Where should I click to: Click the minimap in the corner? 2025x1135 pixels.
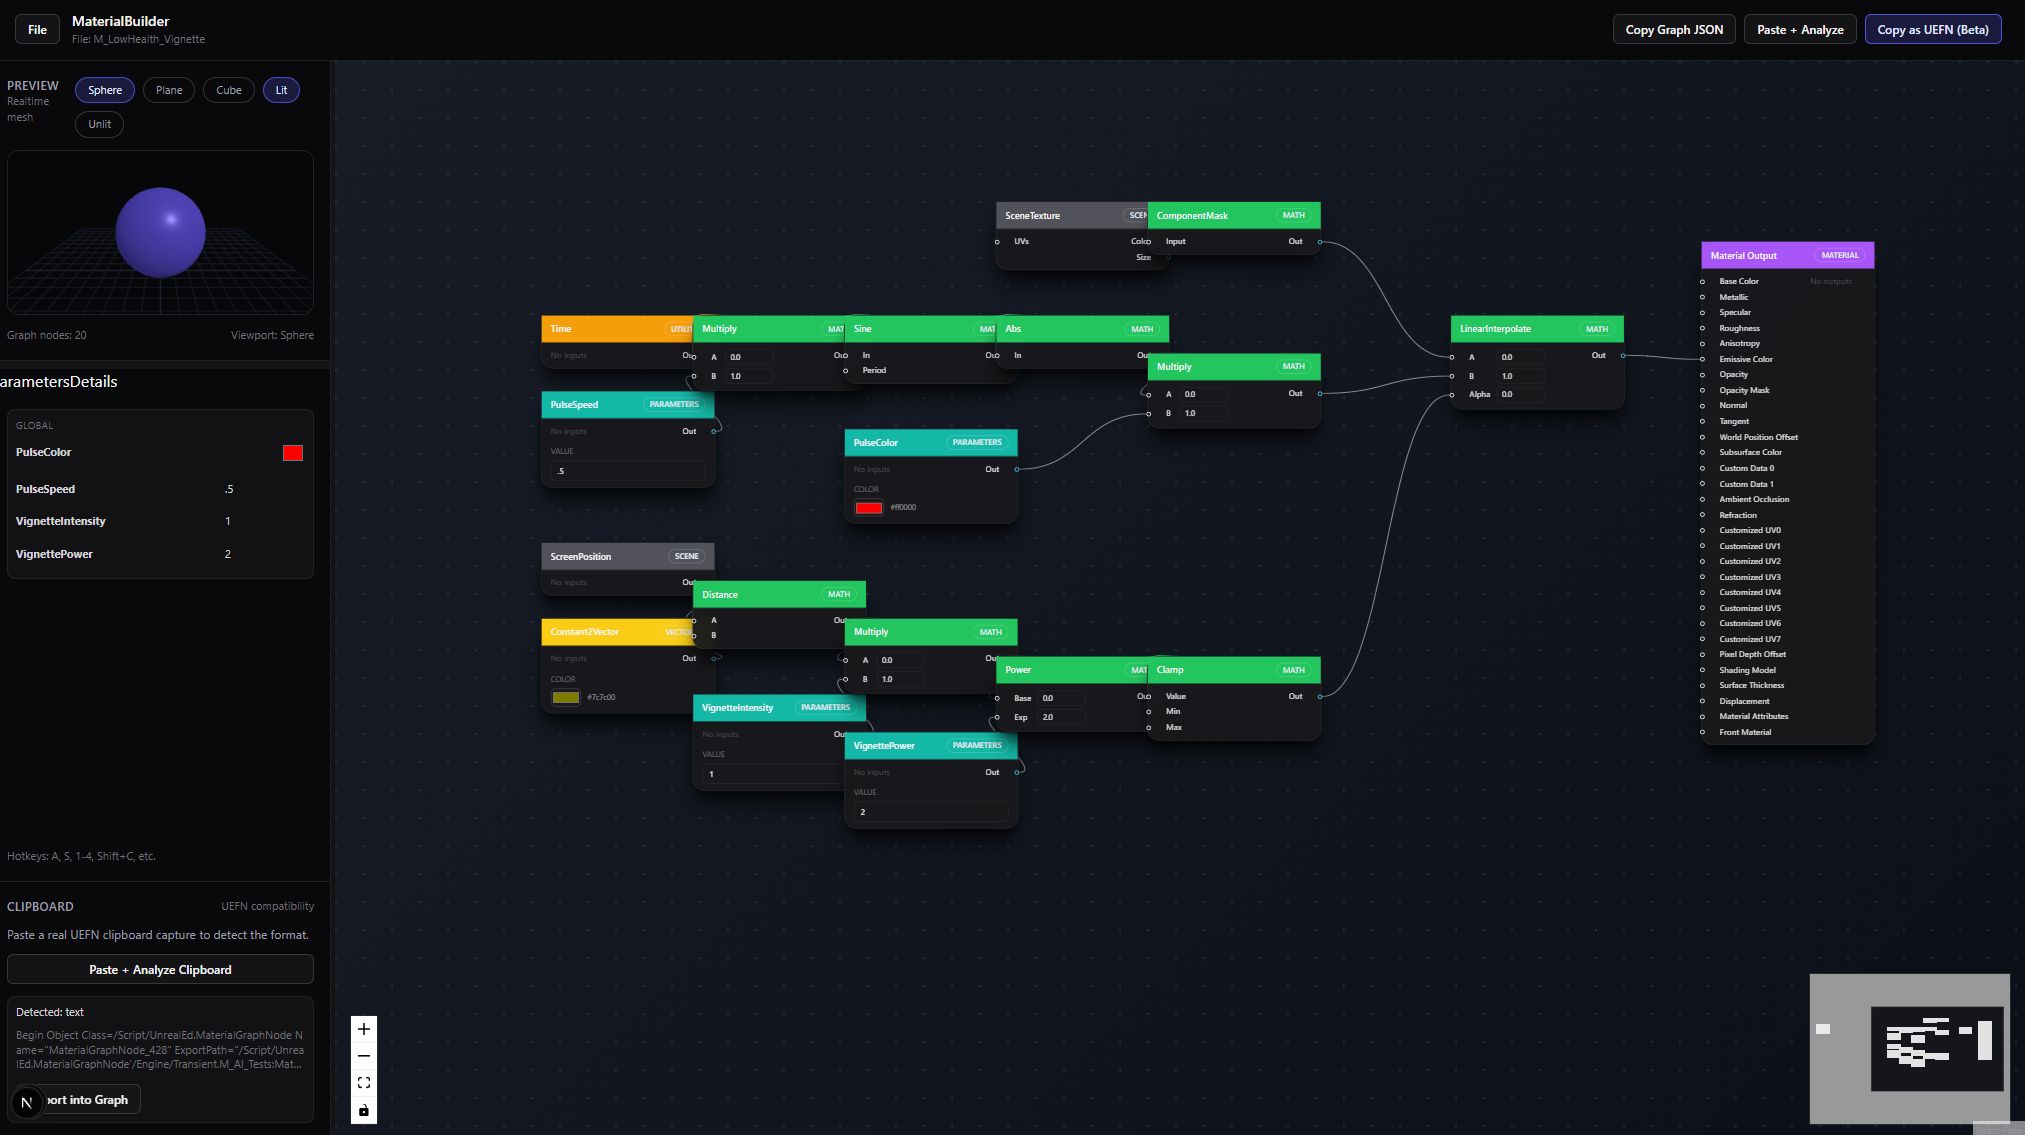point(1909,1048)
